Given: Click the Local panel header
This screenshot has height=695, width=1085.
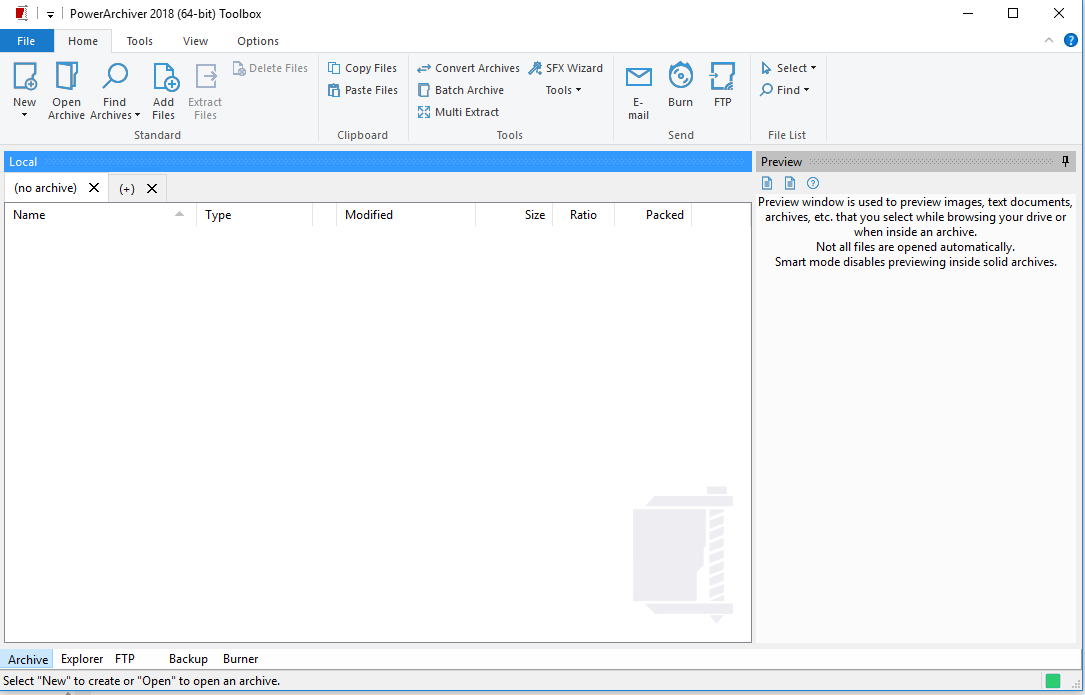Looking at the screenshot, I should click(x=378, y=161).
